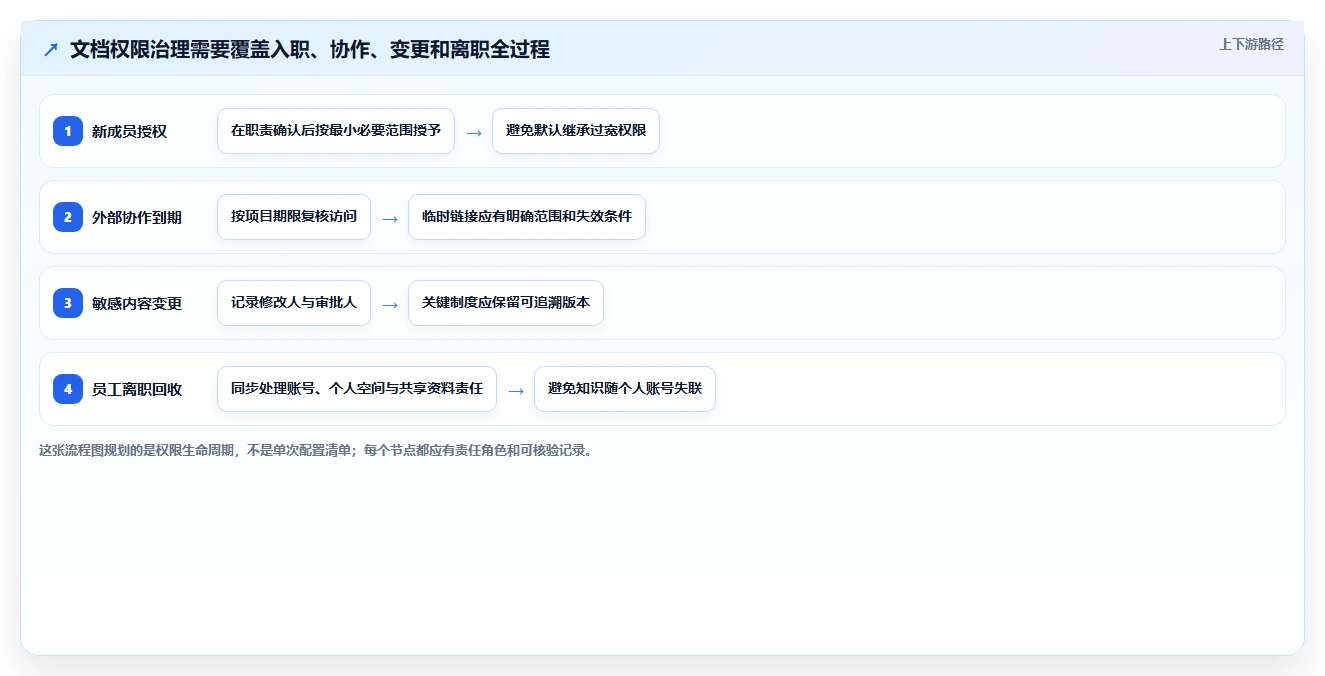Click the 记录修改人与审批人 box
Image resolution: width=1325 pixels, height=676 pixels.
(x=294, y=303)
